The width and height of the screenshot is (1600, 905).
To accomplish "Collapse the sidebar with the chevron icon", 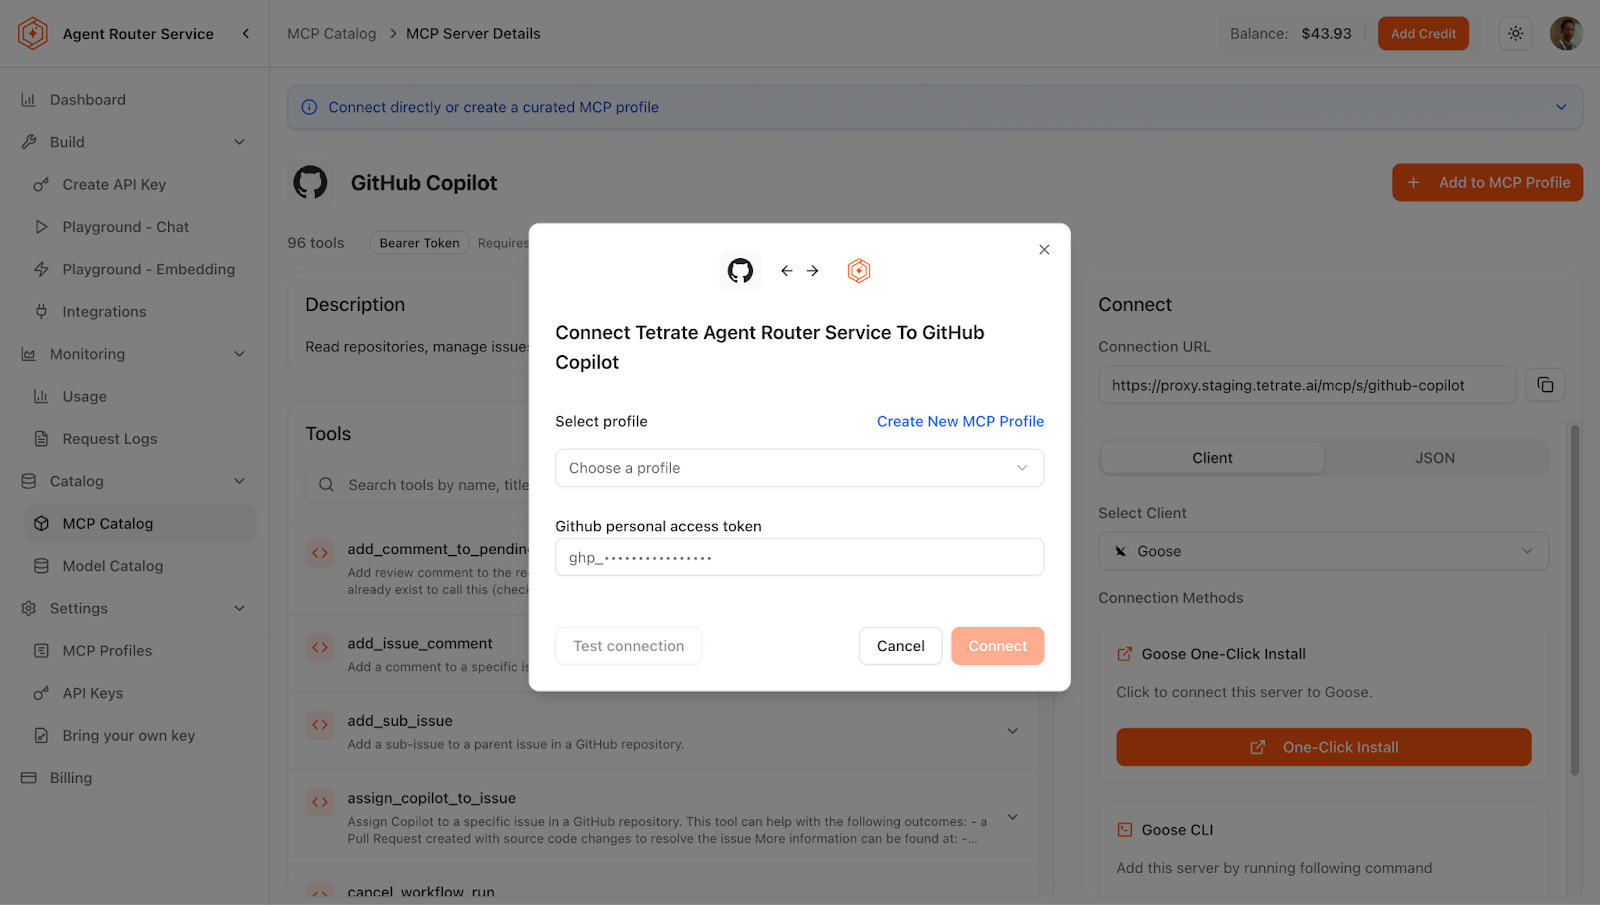I will (246, 34).
